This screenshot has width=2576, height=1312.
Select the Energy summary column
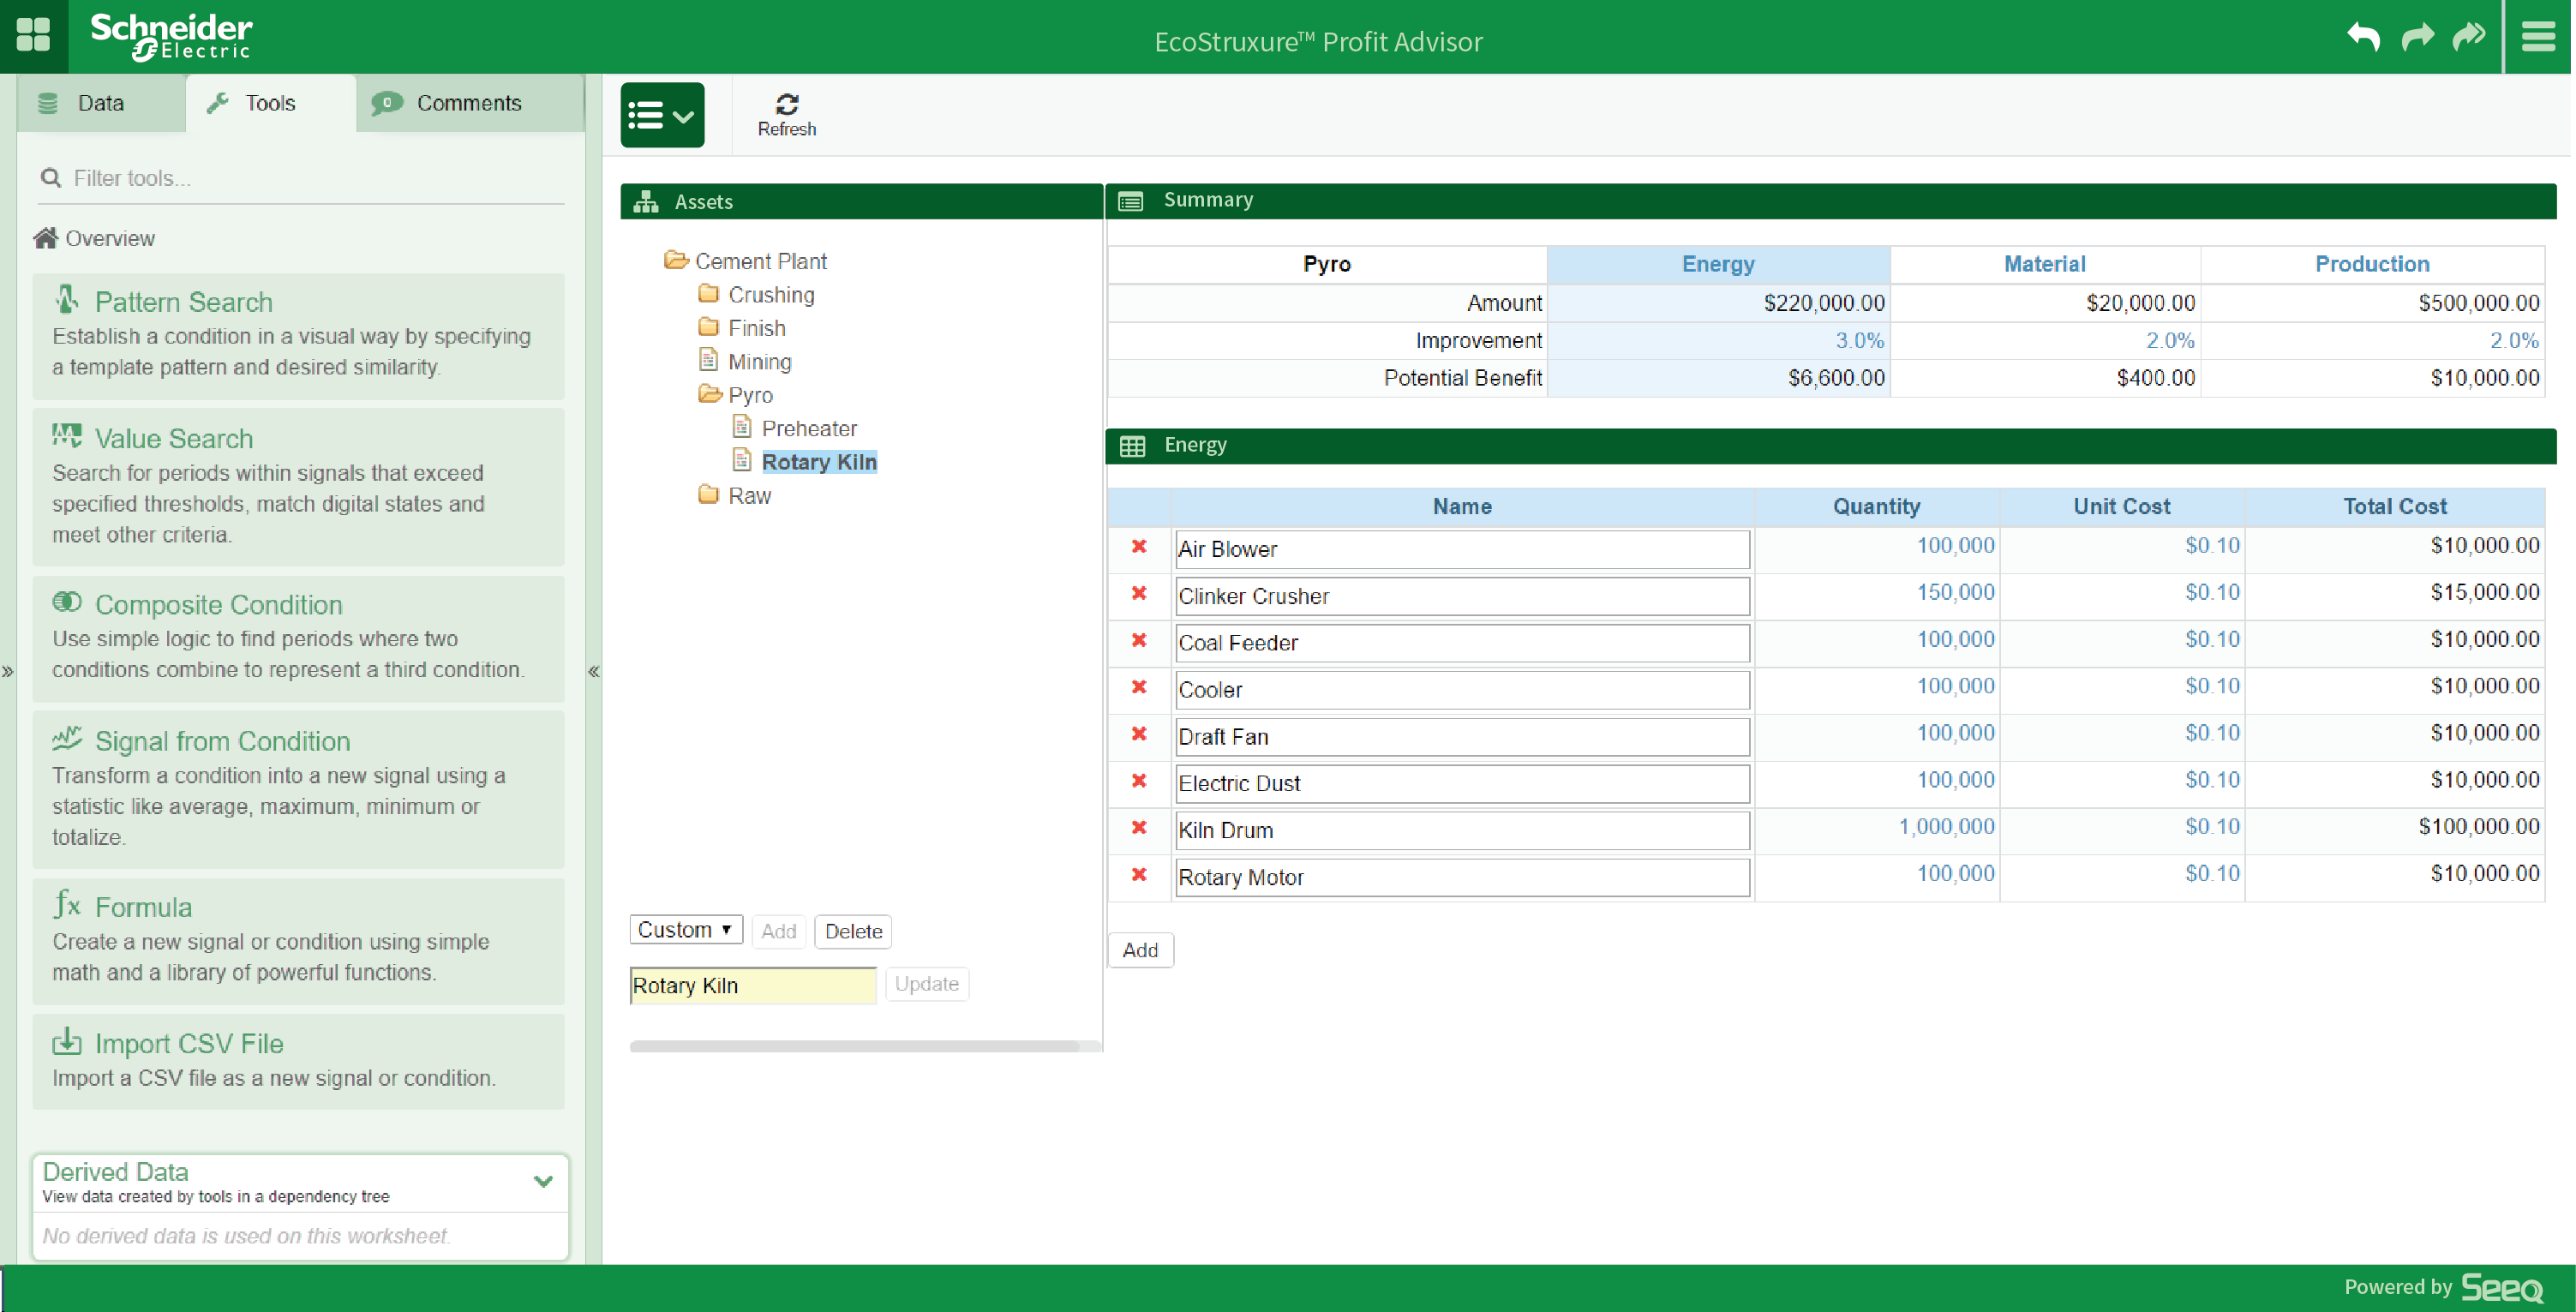1718,264
